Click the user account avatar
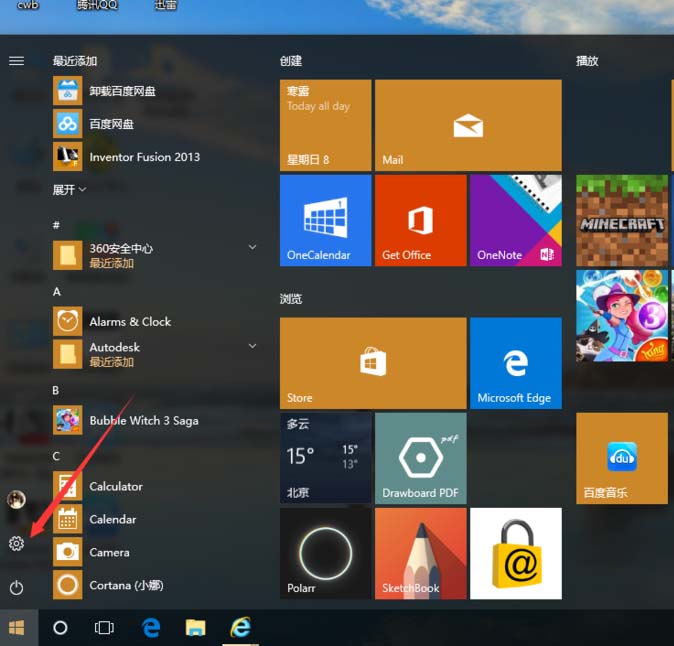This screenshot has width=674, height=646. (16, 500)
